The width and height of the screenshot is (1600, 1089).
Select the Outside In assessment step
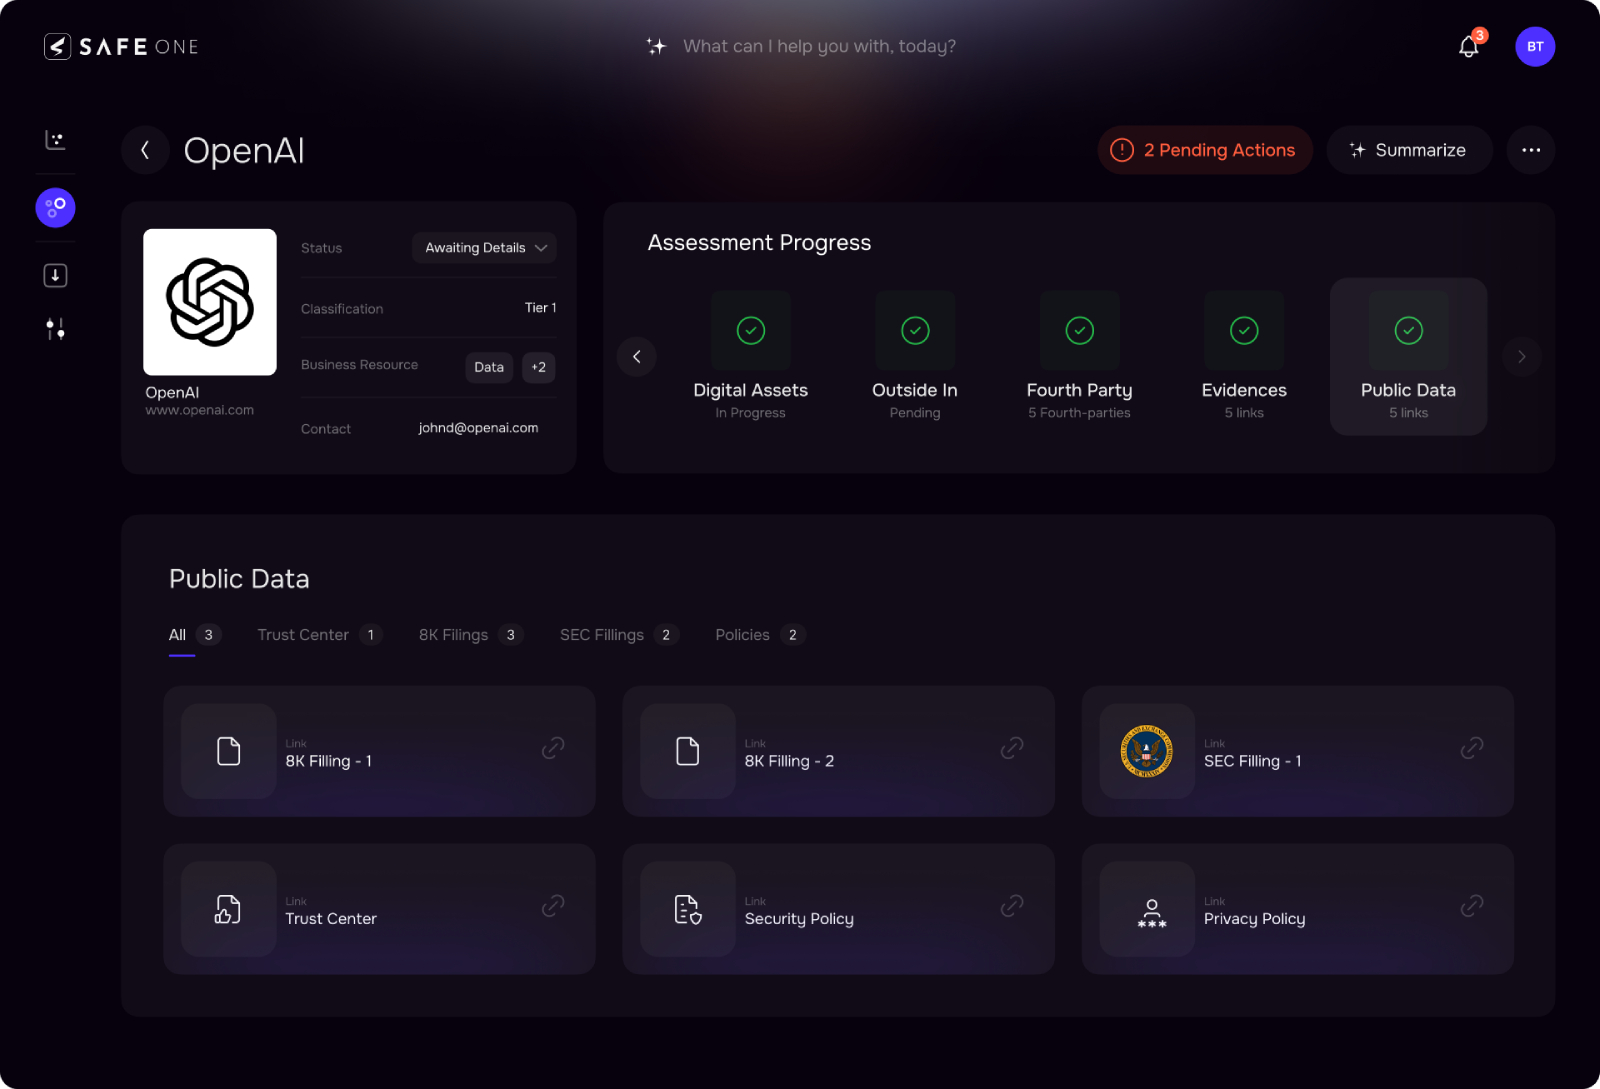[915, 357]
